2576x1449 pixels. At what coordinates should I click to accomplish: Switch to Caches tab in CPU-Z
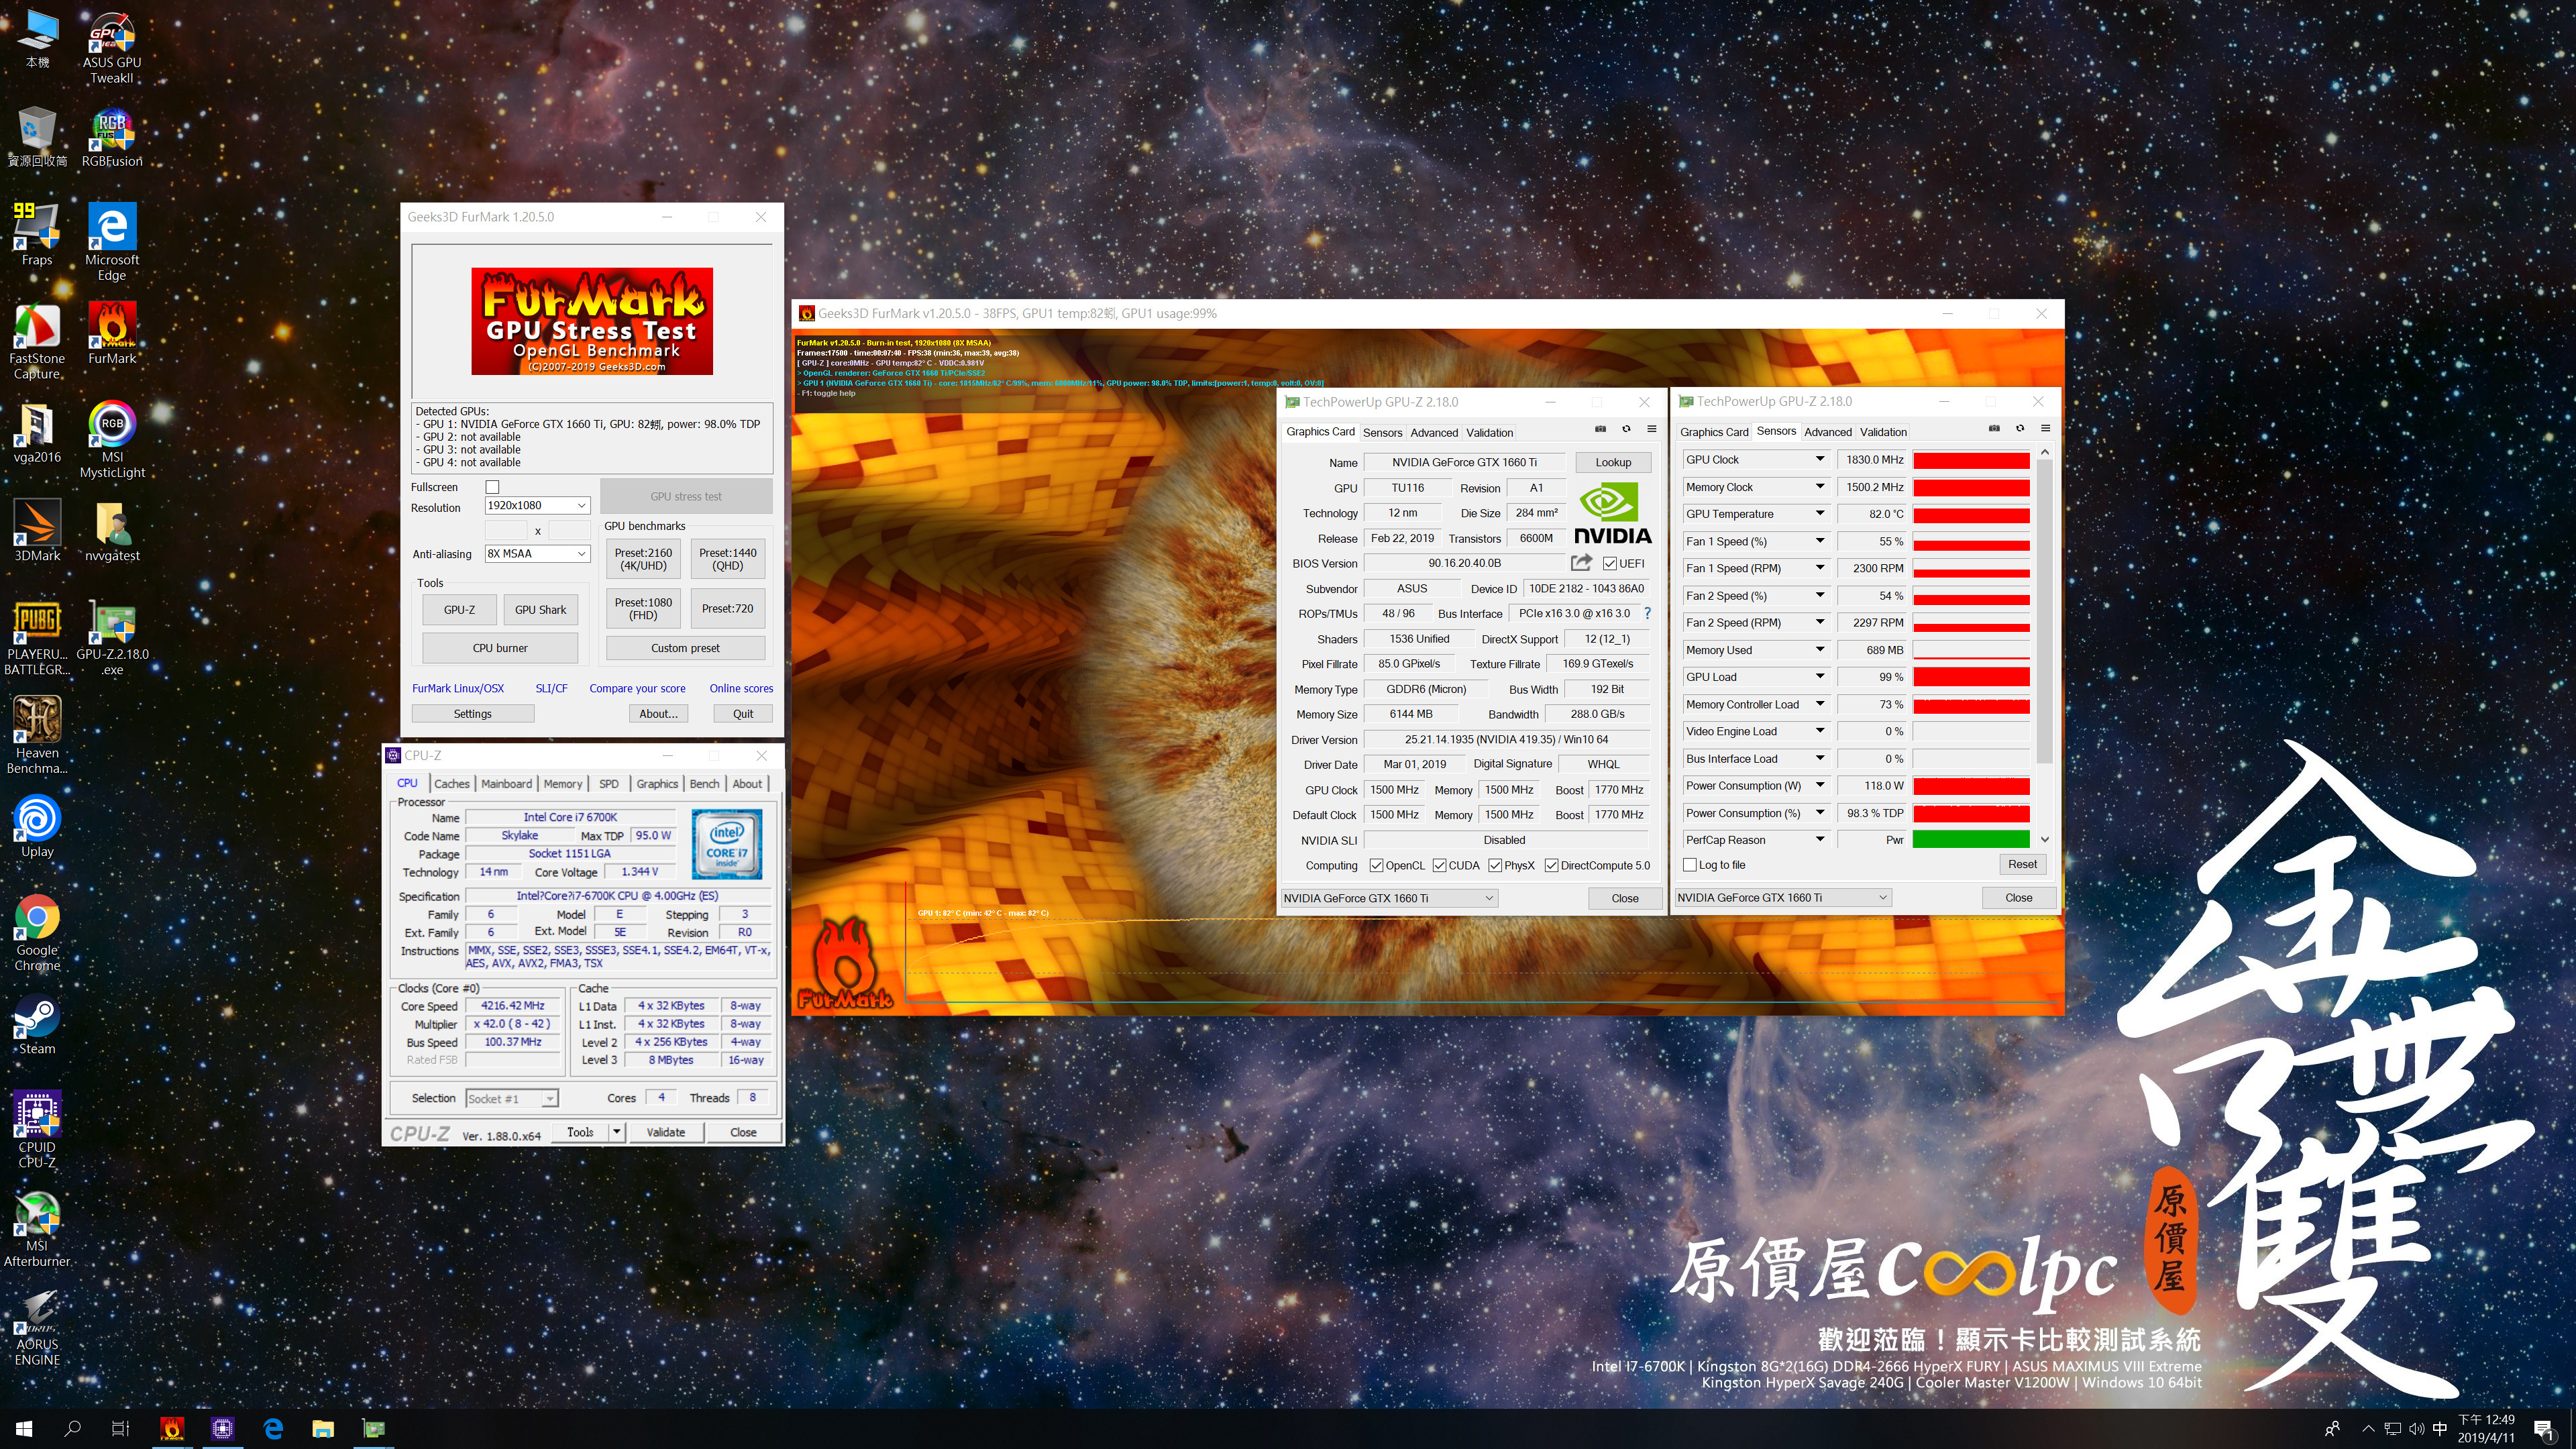pyautogui.click(x=452, y=783)
